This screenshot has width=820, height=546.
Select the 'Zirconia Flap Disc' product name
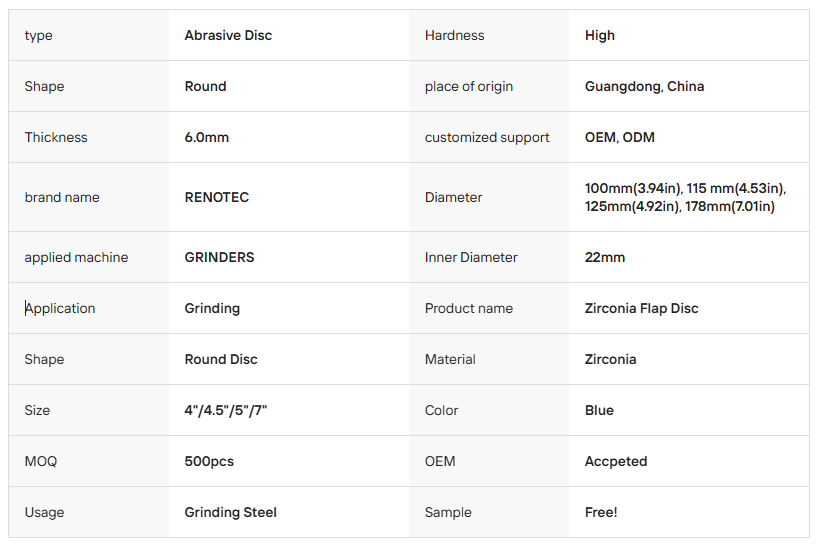pos(641,309)
